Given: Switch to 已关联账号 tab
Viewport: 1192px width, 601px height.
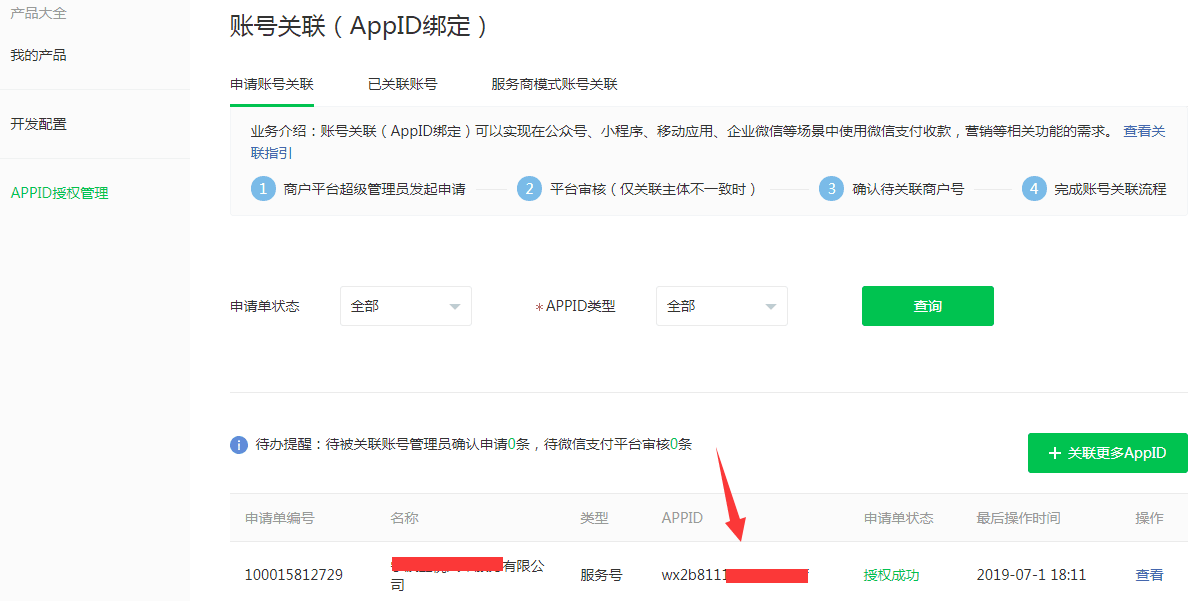Looking at the screenshot, I should 402,84.
